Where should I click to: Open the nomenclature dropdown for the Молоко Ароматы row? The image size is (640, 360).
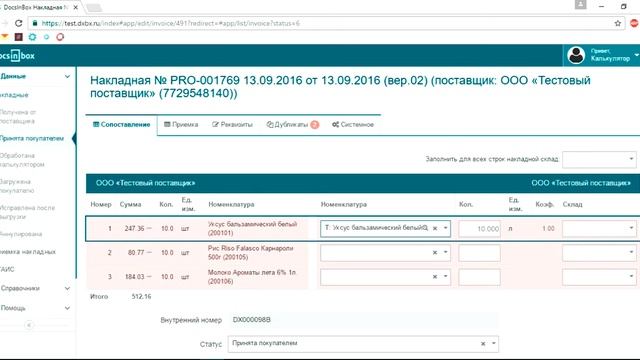tap(445, 276)
